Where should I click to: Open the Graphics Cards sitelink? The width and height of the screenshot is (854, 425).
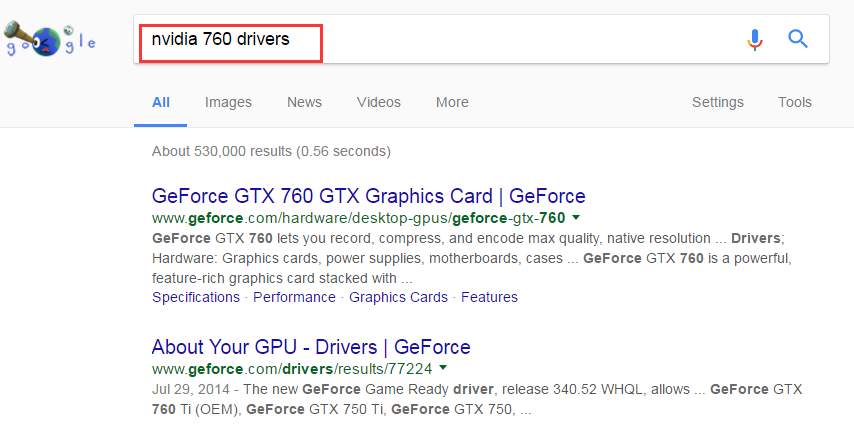coord(398,297)
